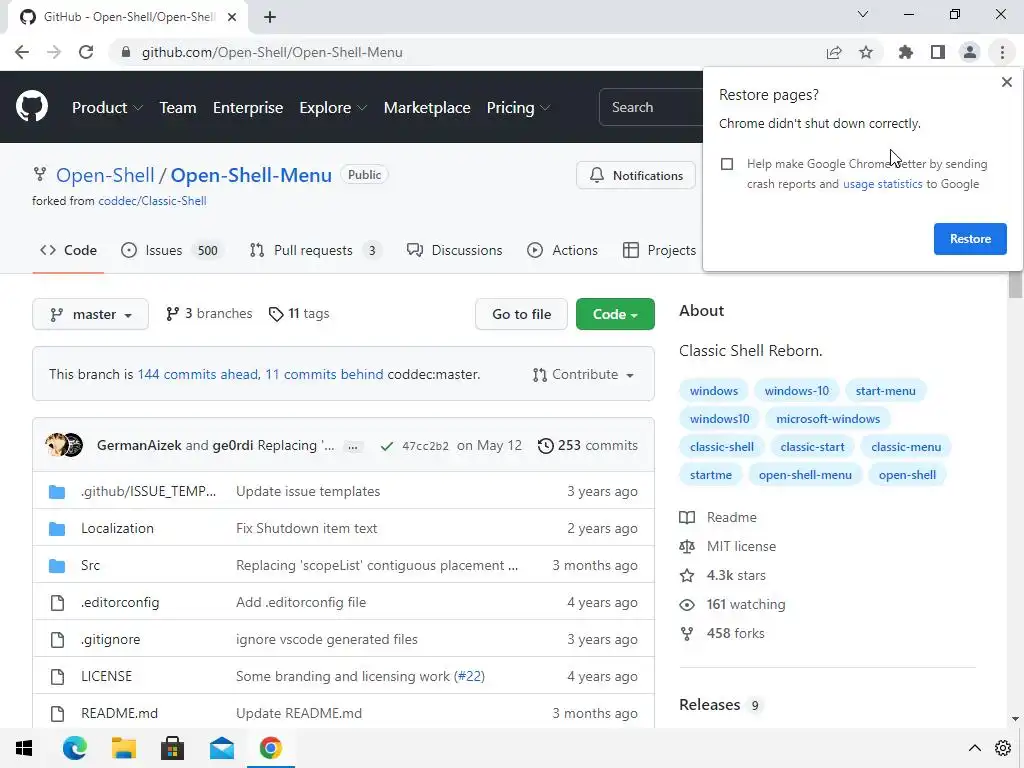Go back with browser back arrow

22,52
